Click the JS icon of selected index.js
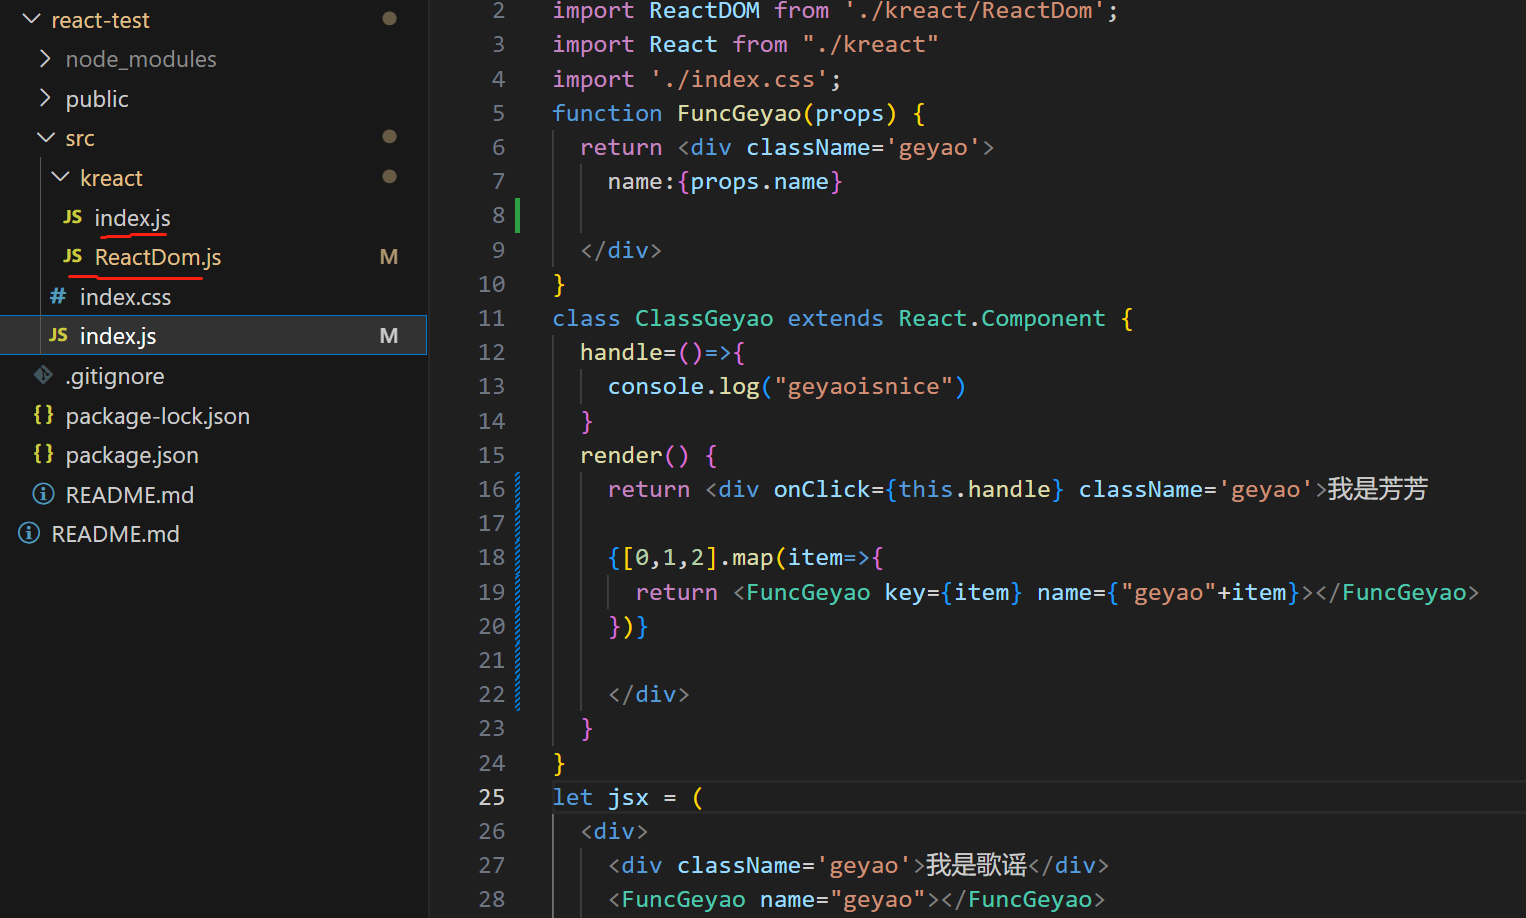The width and height of the screenshot is (1526, 918). click(x=58, y=335)
